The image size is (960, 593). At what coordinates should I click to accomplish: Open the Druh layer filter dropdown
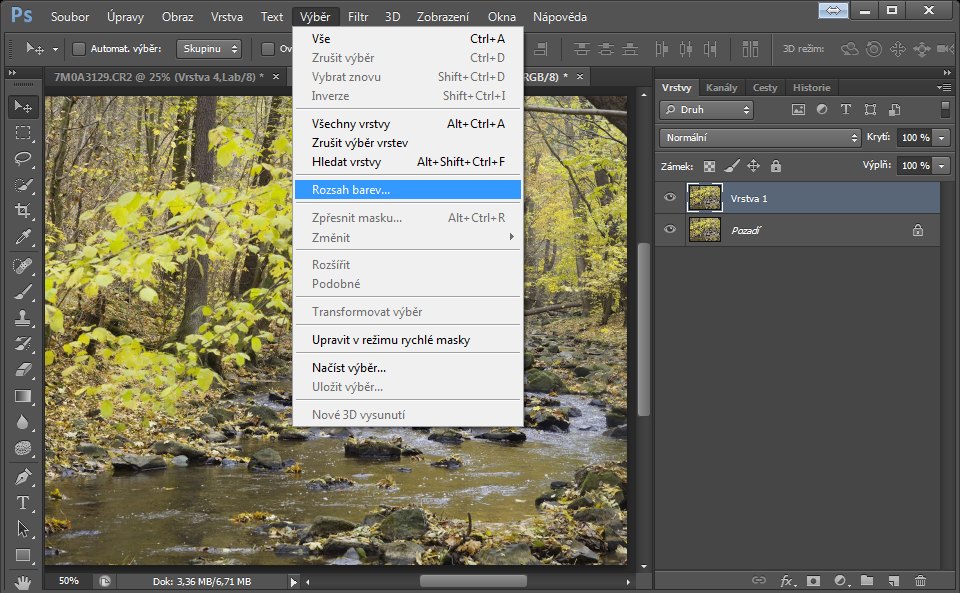click(x=708, y=110)
